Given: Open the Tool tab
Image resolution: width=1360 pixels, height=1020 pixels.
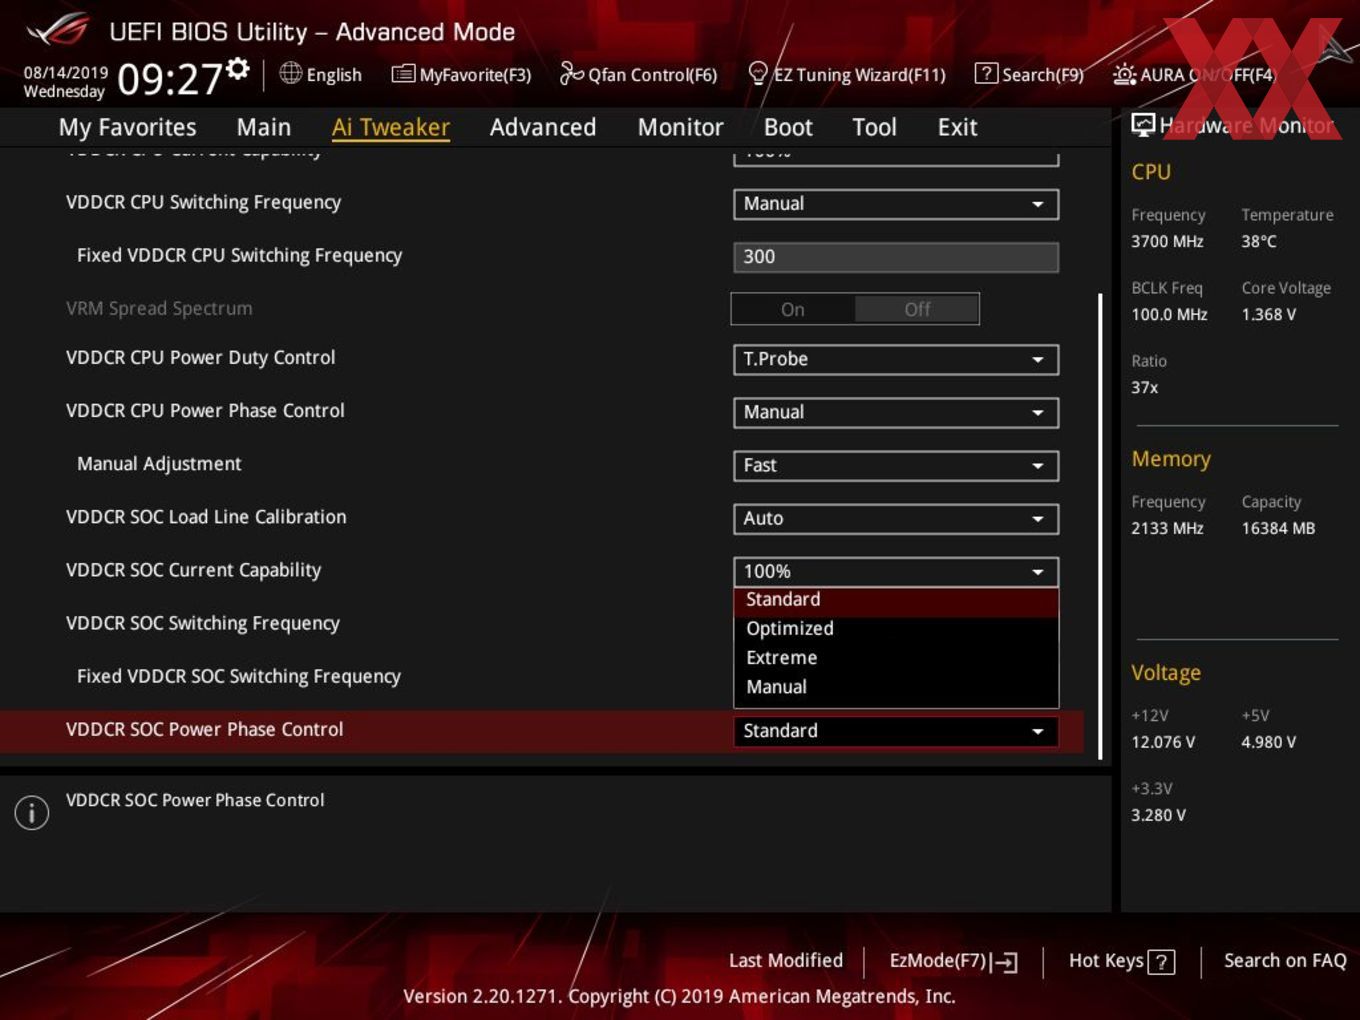Looking at the screenshot, I should click(x=874, y=127).
